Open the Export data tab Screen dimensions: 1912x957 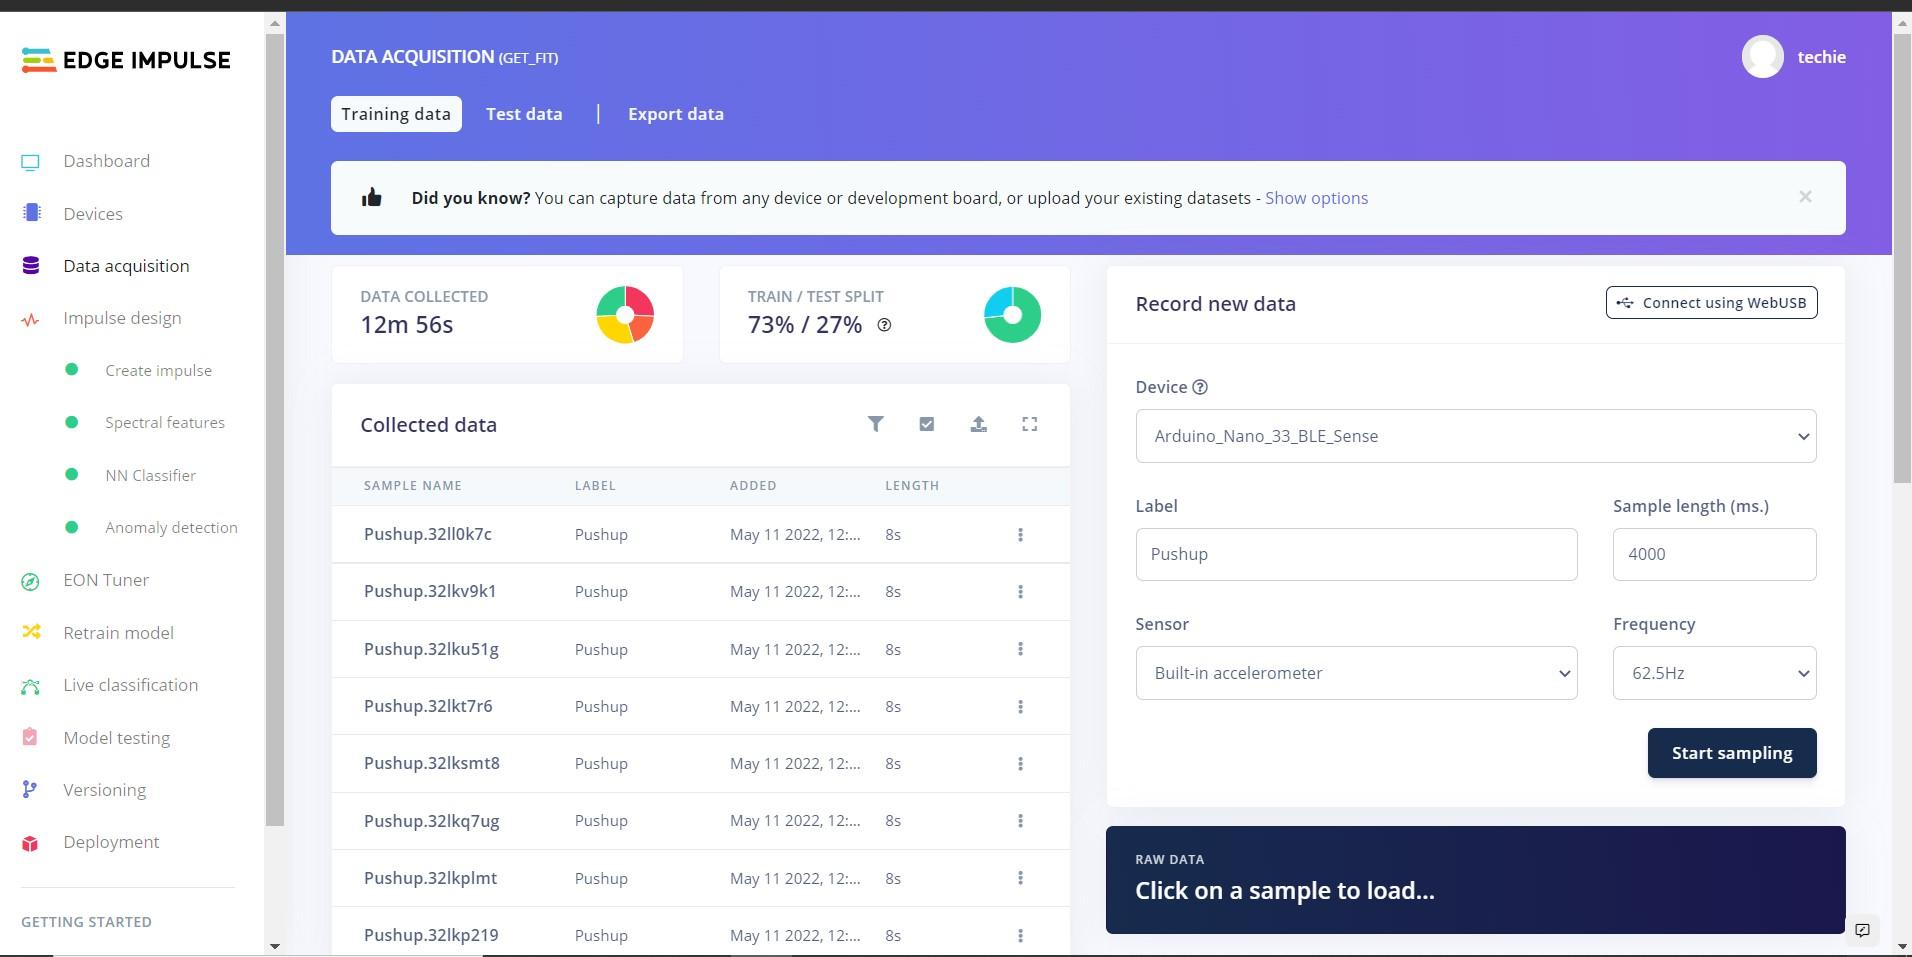676,114
